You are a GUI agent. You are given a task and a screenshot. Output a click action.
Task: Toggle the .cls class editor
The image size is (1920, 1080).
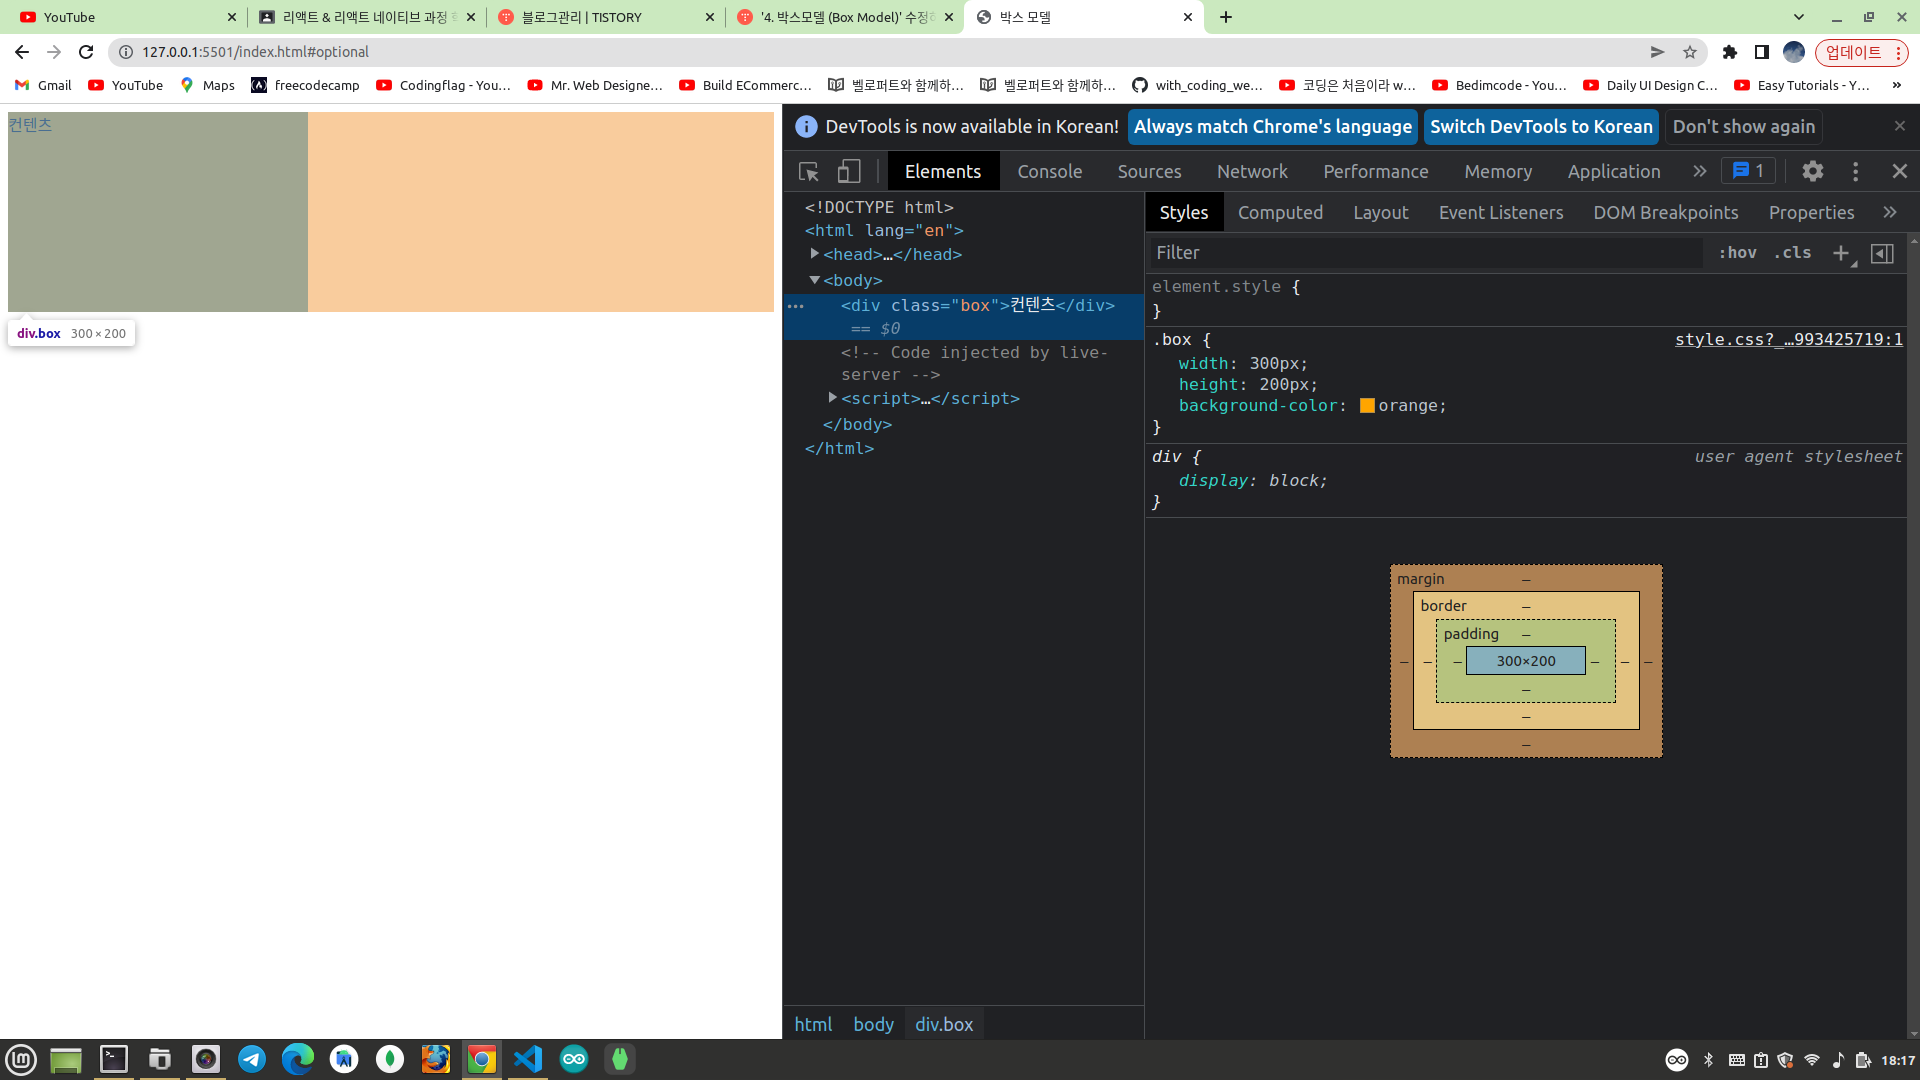click(1792, 253)
